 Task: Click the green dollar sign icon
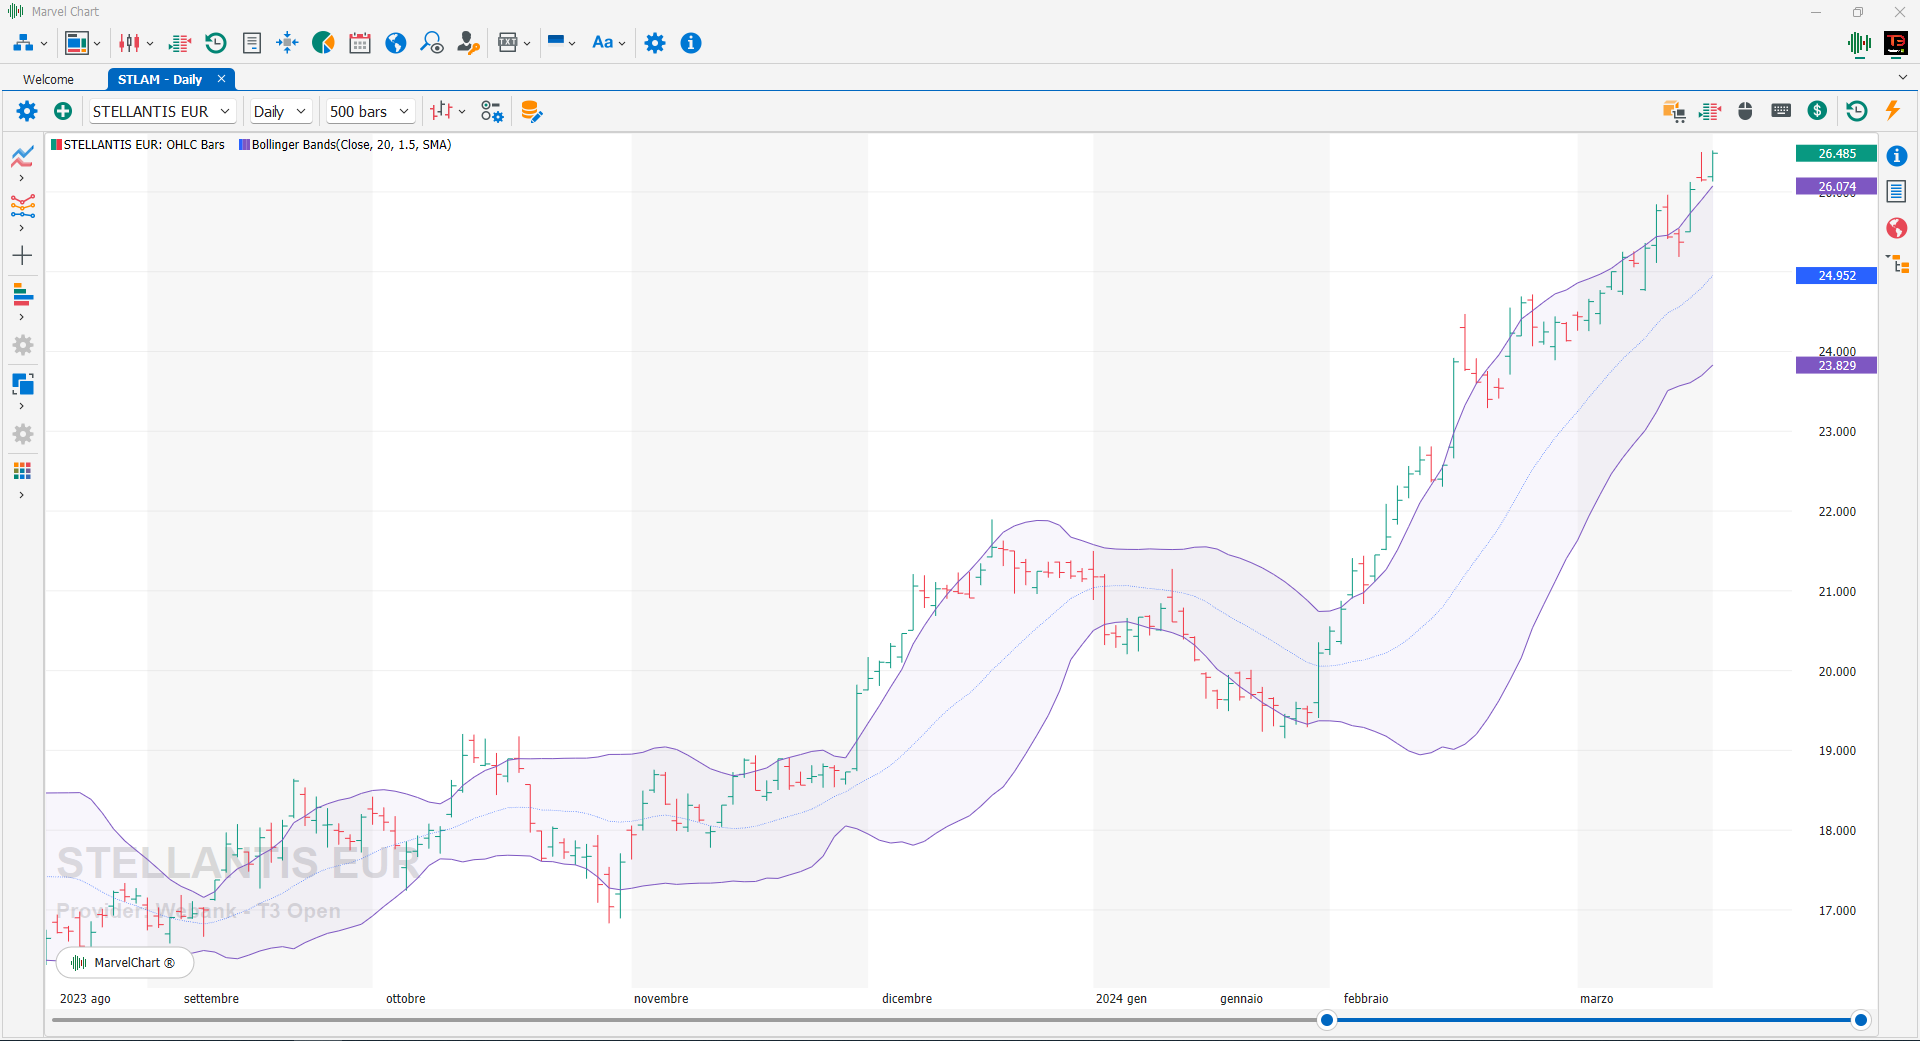[1818, 111]
